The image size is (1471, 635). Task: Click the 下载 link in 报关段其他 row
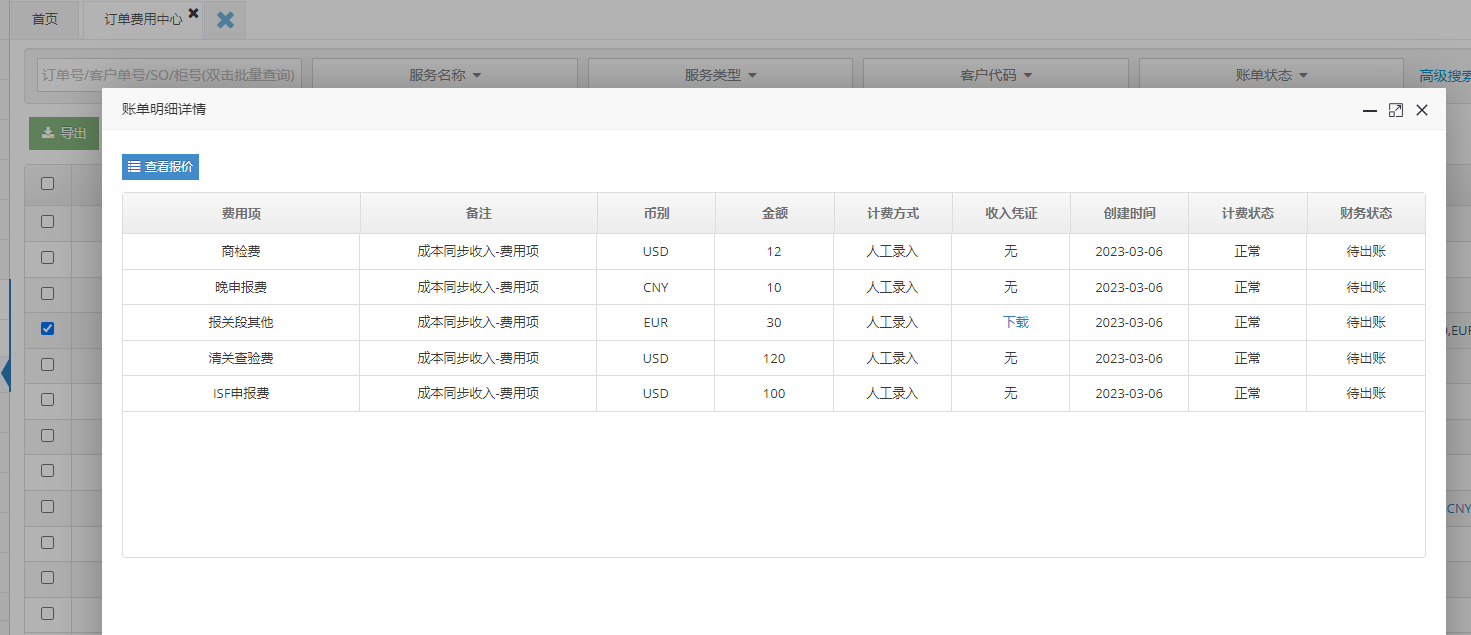(x=1016, y=322)
